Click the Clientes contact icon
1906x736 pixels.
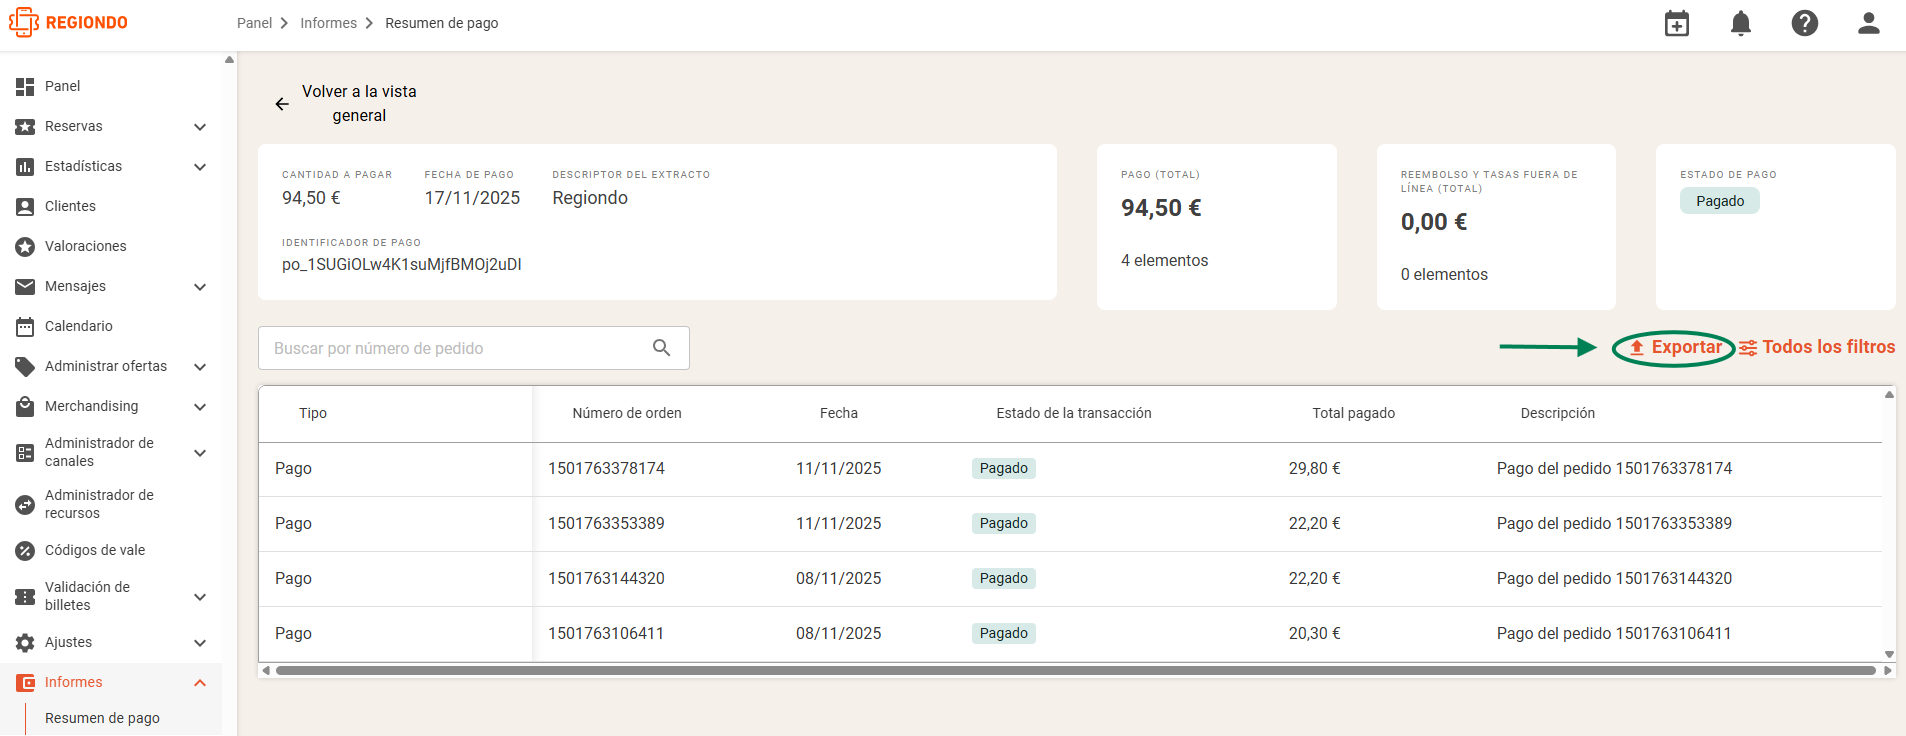click(25, 207)
